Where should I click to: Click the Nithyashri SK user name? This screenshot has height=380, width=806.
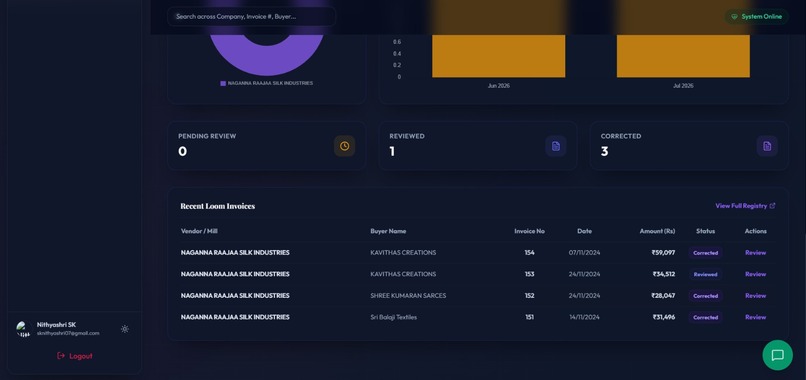coord(56,325)
